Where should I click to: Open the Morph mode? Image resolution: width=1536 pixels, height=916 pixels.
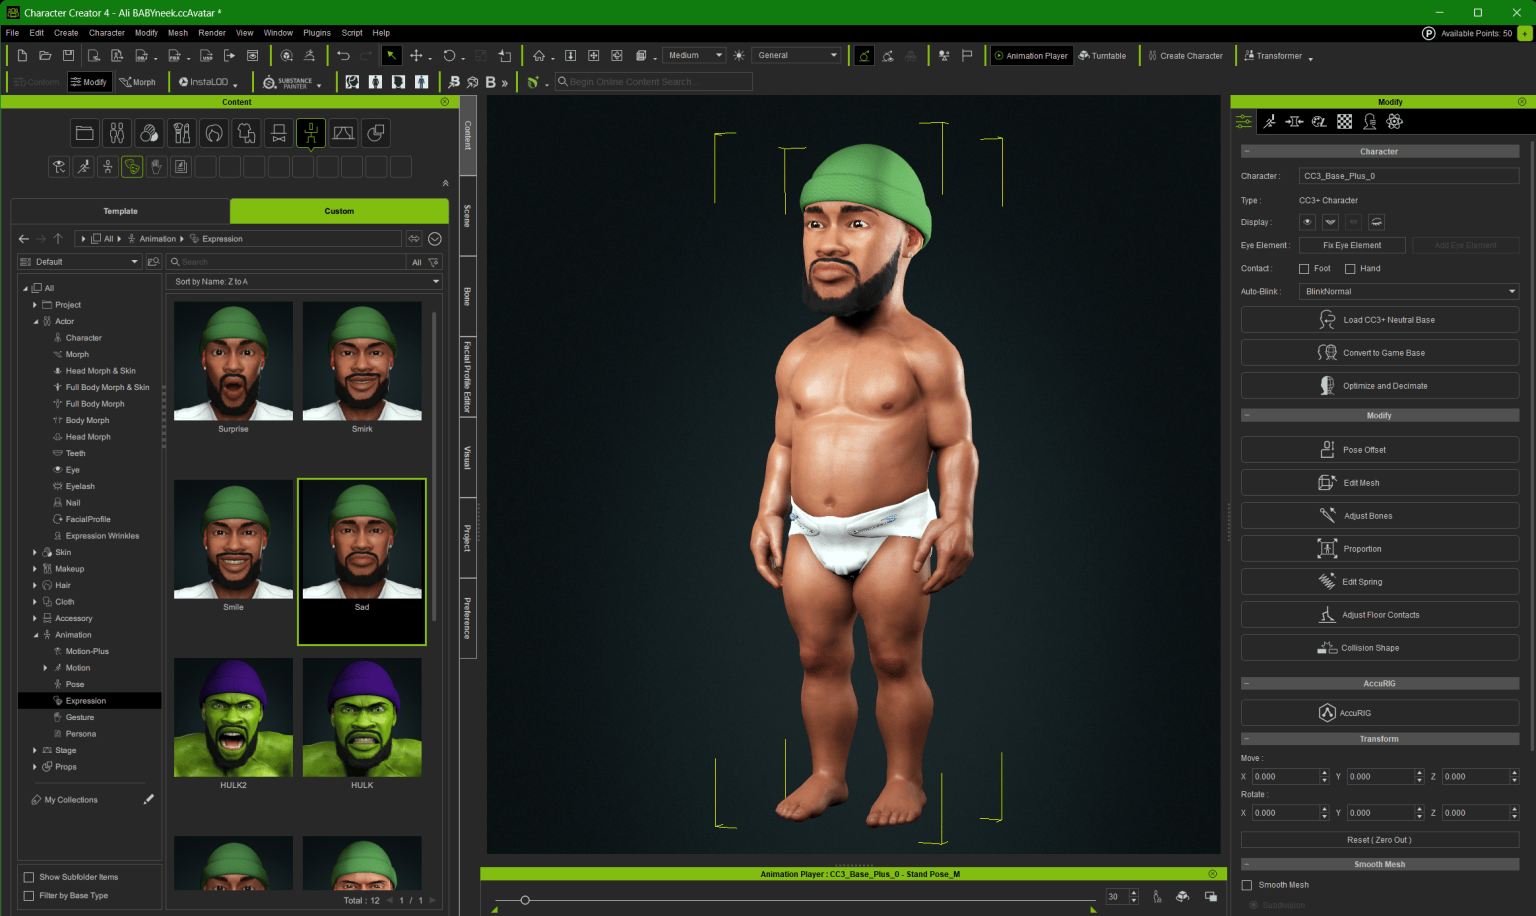point(138,82)
